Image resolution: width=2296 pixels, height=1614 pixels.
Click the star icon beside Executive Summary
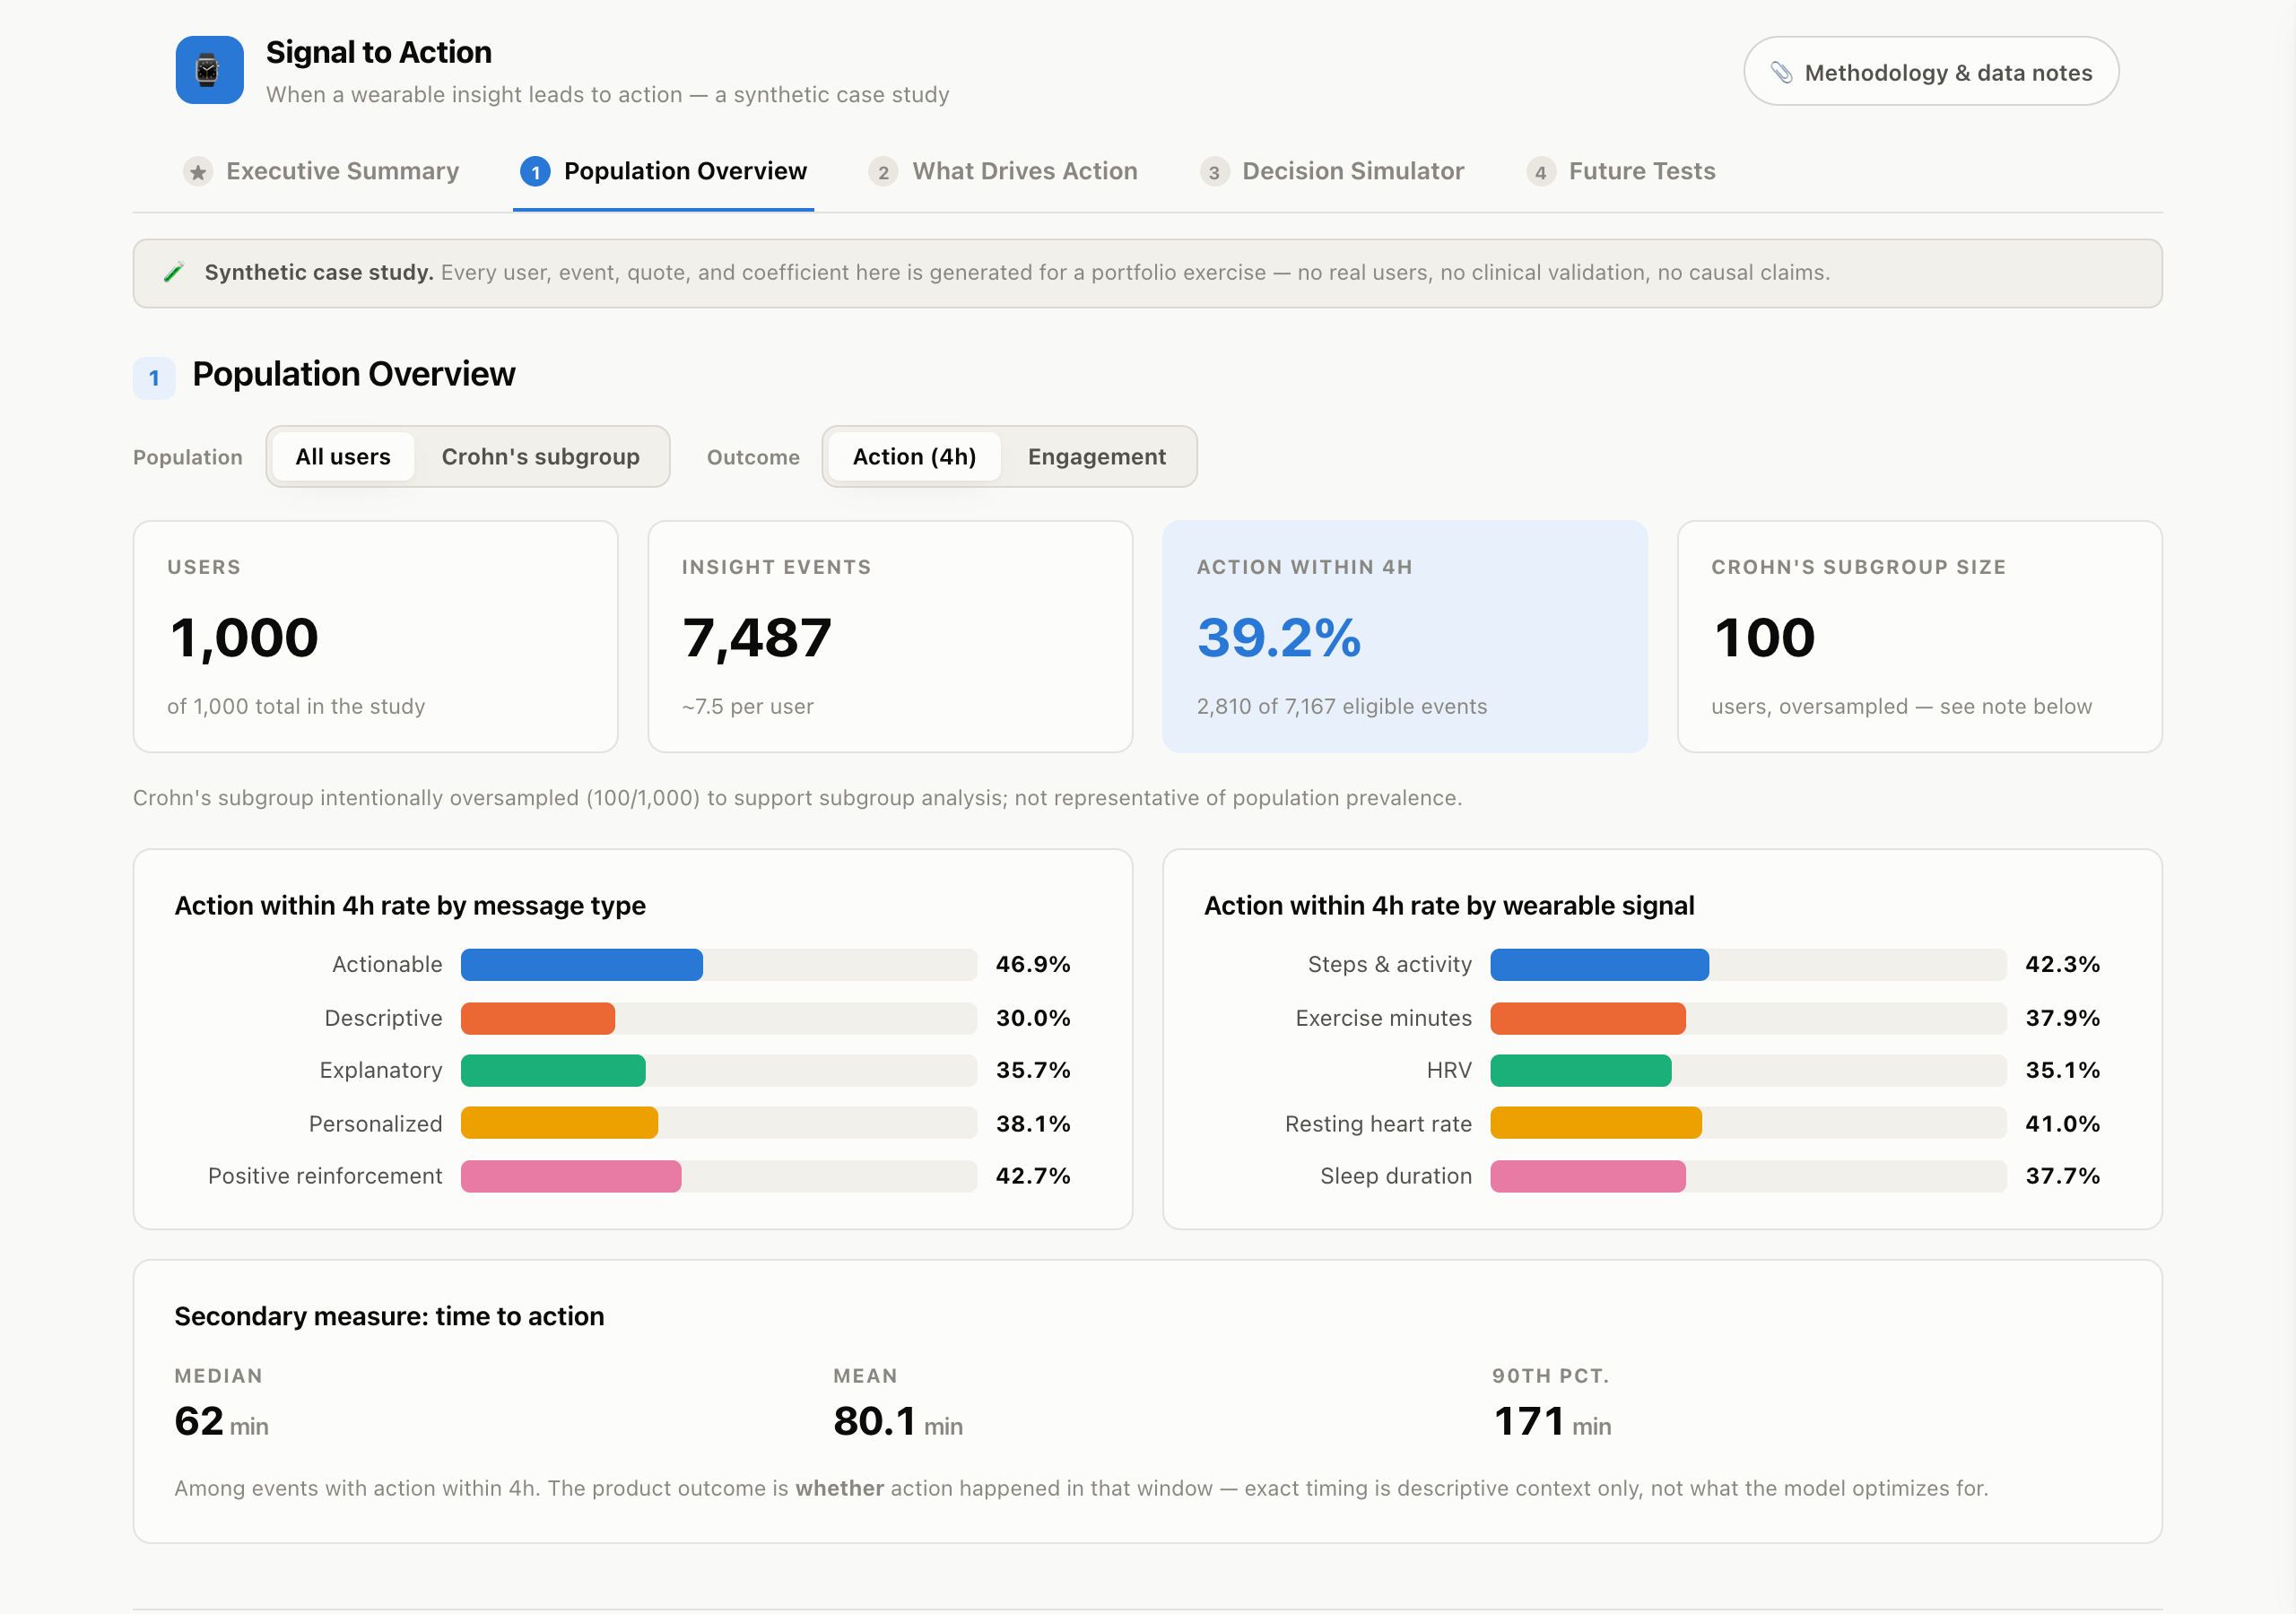[x=198, y=172]
